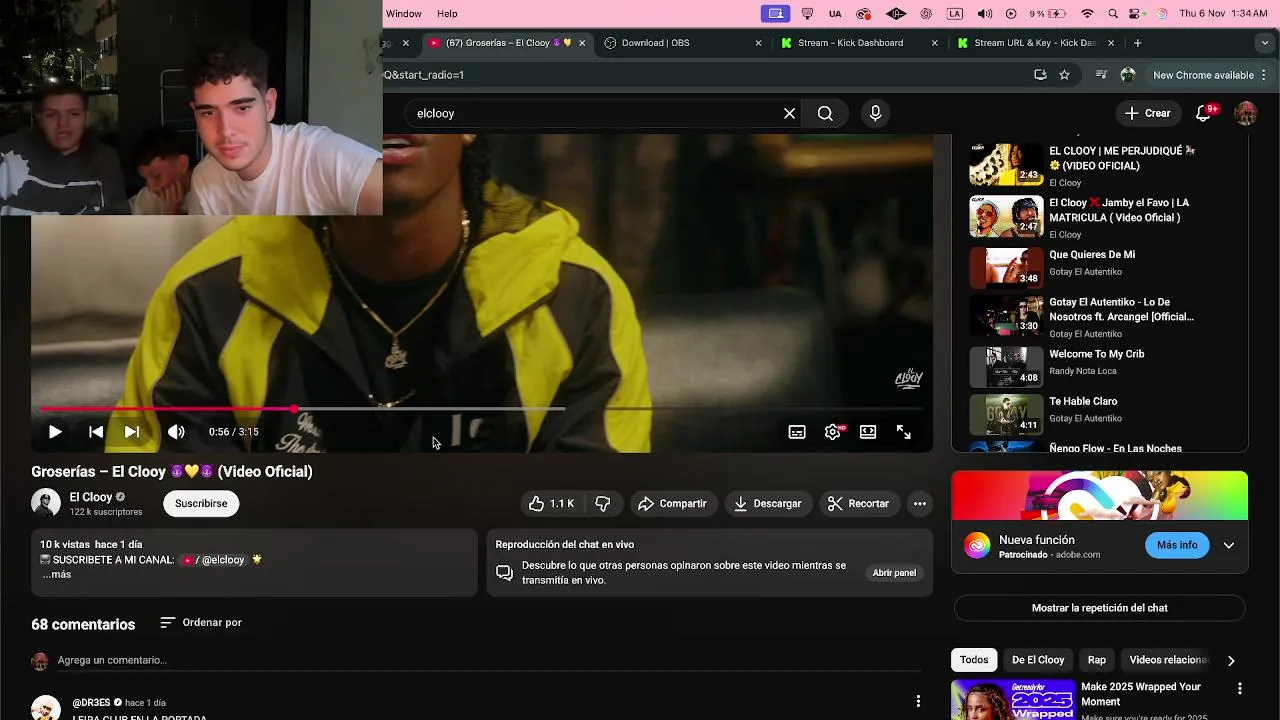Subscribe with the Suscribirse button
1280x720 pixels.
(201, 503)
